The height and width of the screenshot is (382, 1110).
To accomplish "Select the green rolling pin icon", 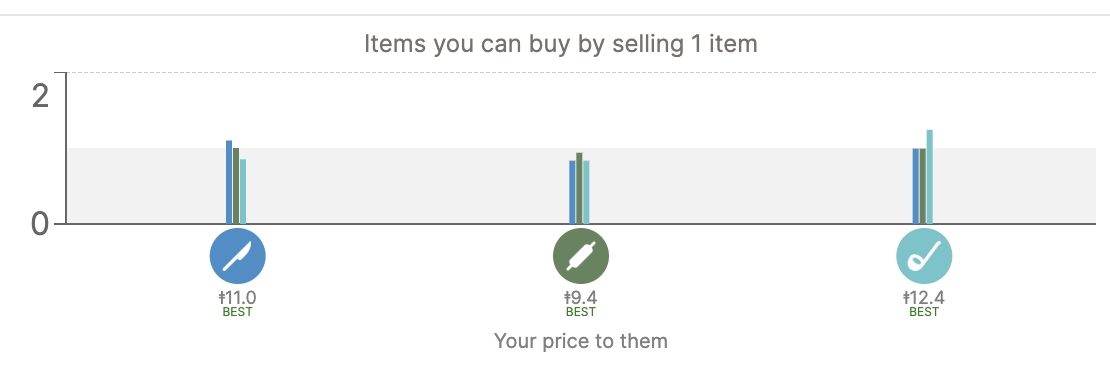I will [x=580, y=256].
